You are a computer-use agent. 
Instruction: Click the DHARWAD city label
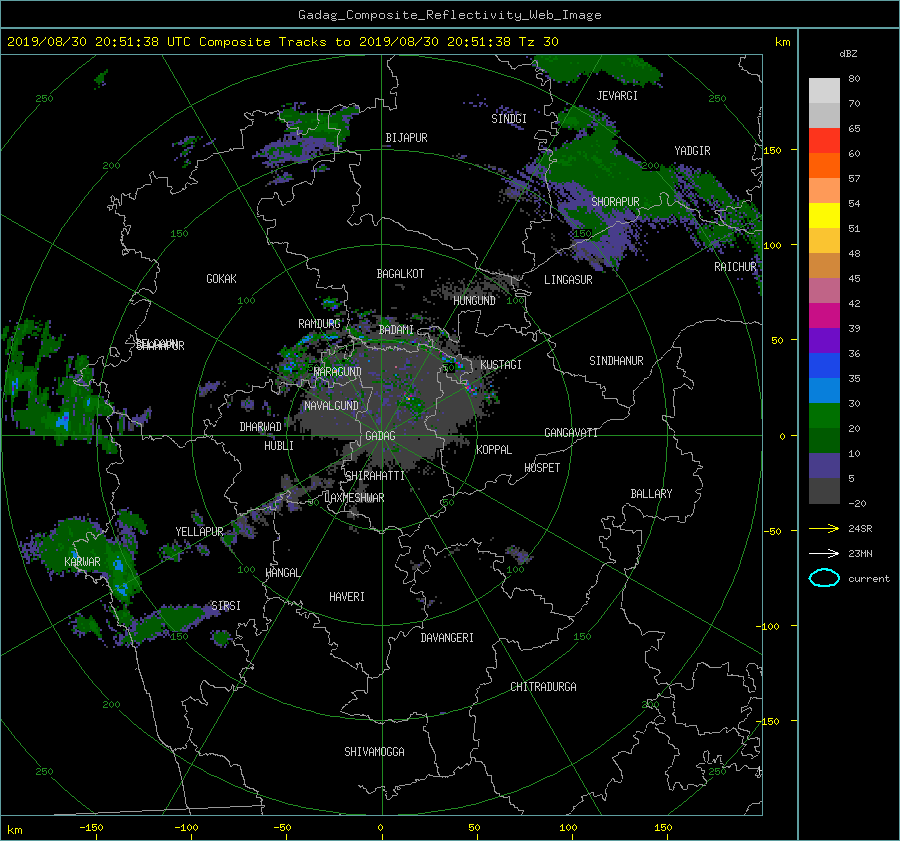(x=260, y=427)
